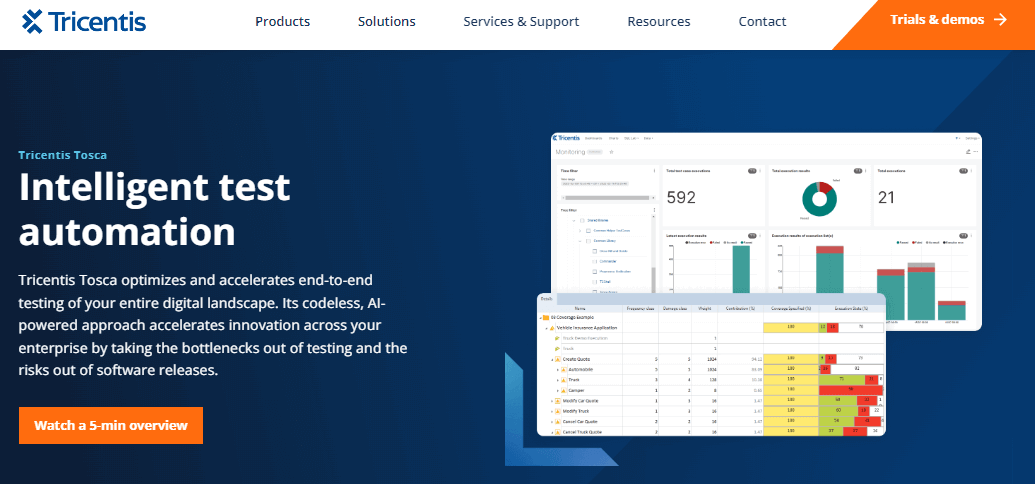Click the Modify Truck requirement icon

coord(557,411)
